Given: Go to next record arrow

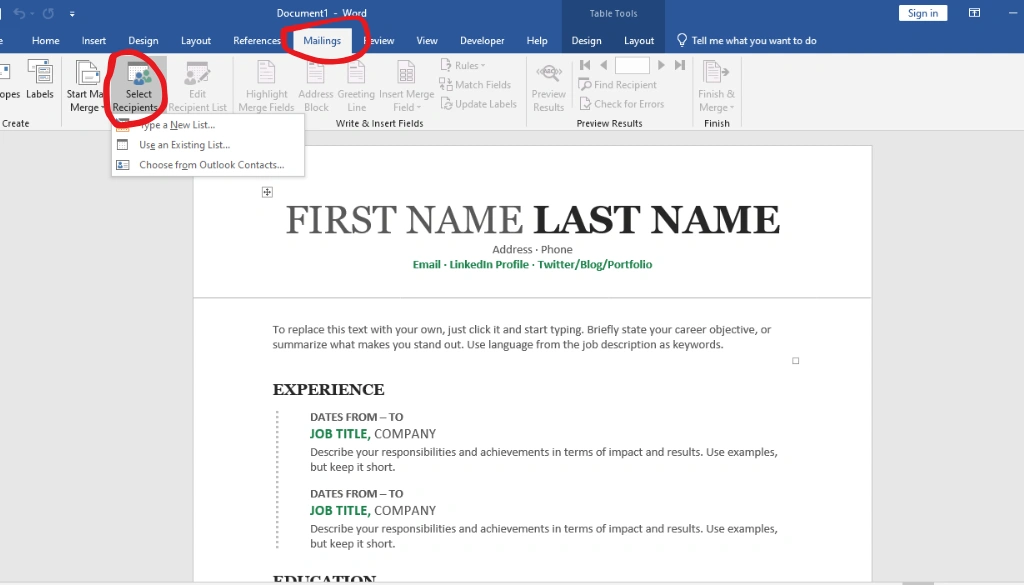Looking at the screenshot, I should pos(661,65).
